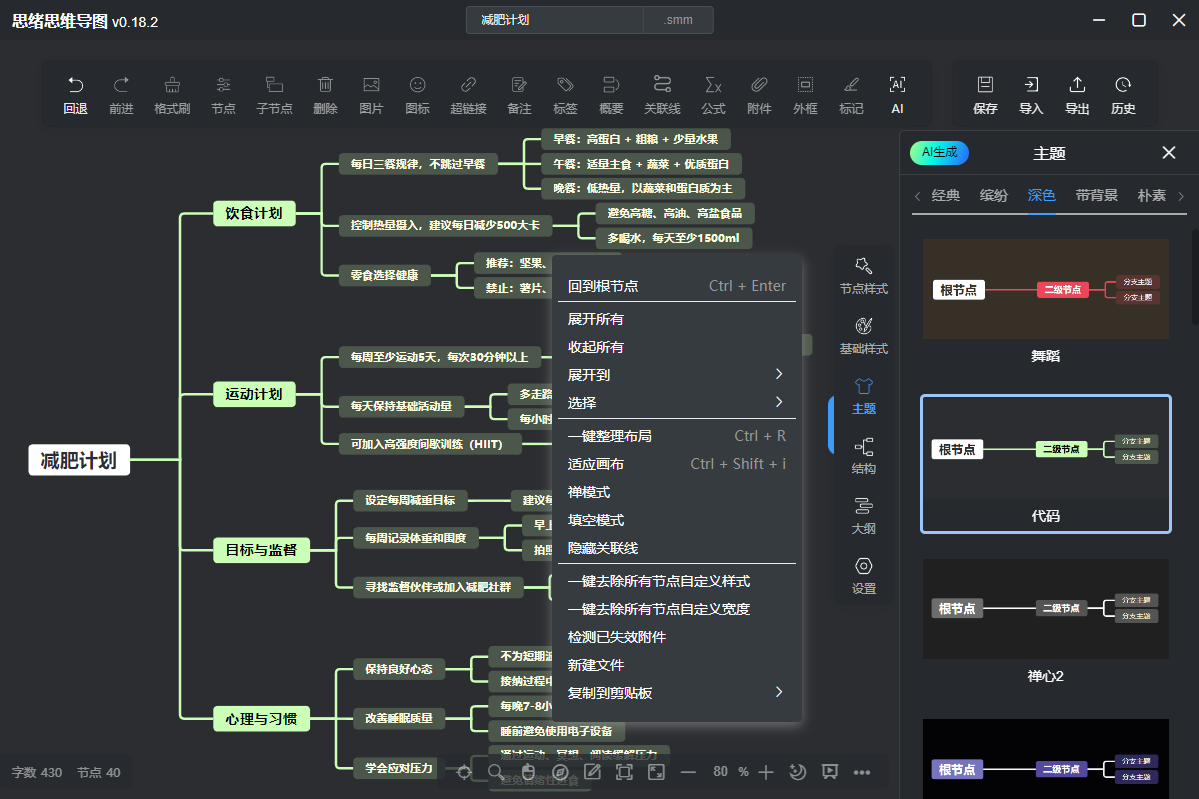Open the three-dots more options
The height and width of the screenshot is (799, 1199).
click(x=862, y=772)
